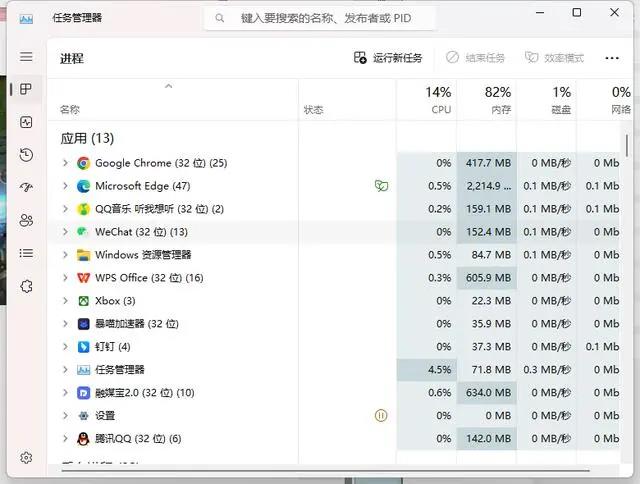This screenshot has width=640, height=484.
Task: Click 腾讯QQ memory 142.0 MB
Action: click(x=489, y=439)
